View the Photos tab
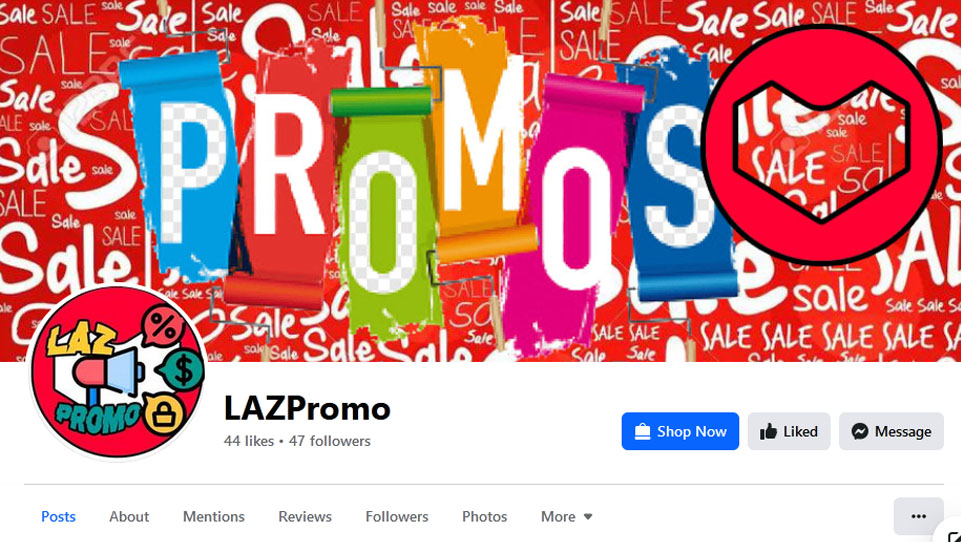961x542 pixels. point(484,516)
